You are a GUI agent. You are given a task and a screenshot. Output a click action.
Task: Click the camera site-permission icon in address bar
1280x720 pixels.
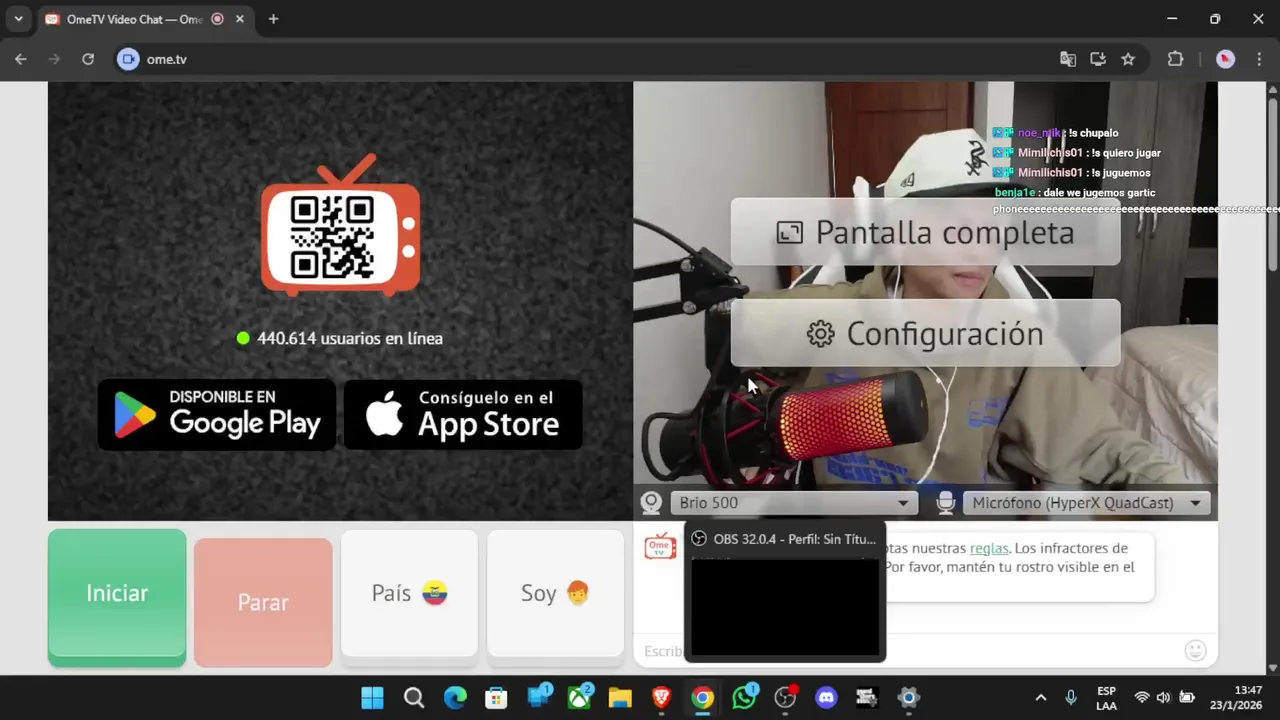(127, 59)
